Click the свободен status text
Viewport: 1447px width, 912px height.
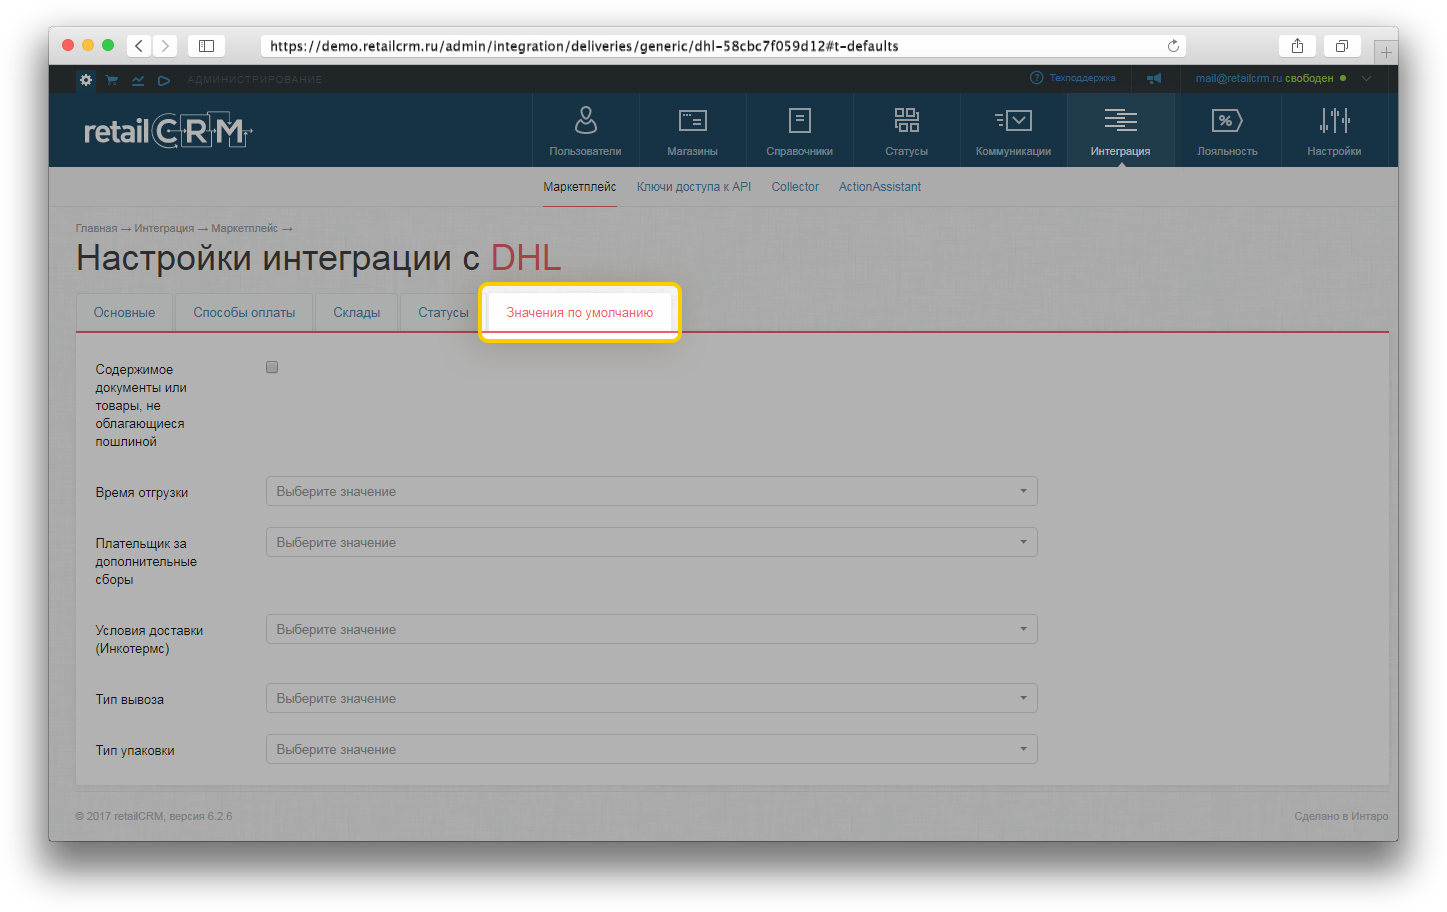1309,78
